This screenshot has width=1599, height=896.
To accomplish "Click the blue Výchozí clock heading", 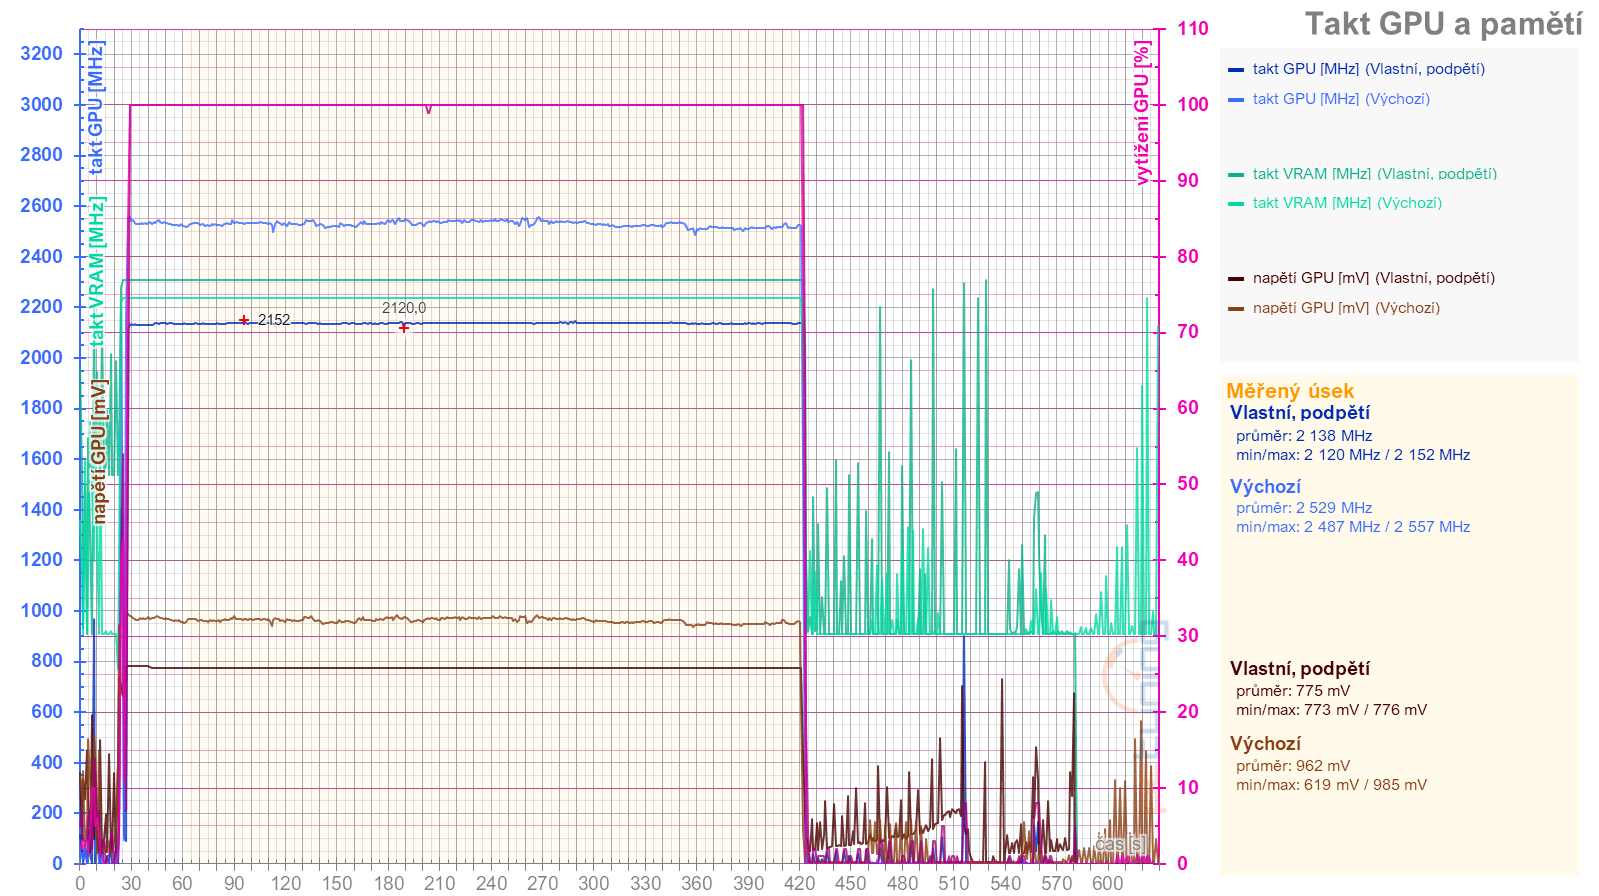I will click(x=1265, y=487).
